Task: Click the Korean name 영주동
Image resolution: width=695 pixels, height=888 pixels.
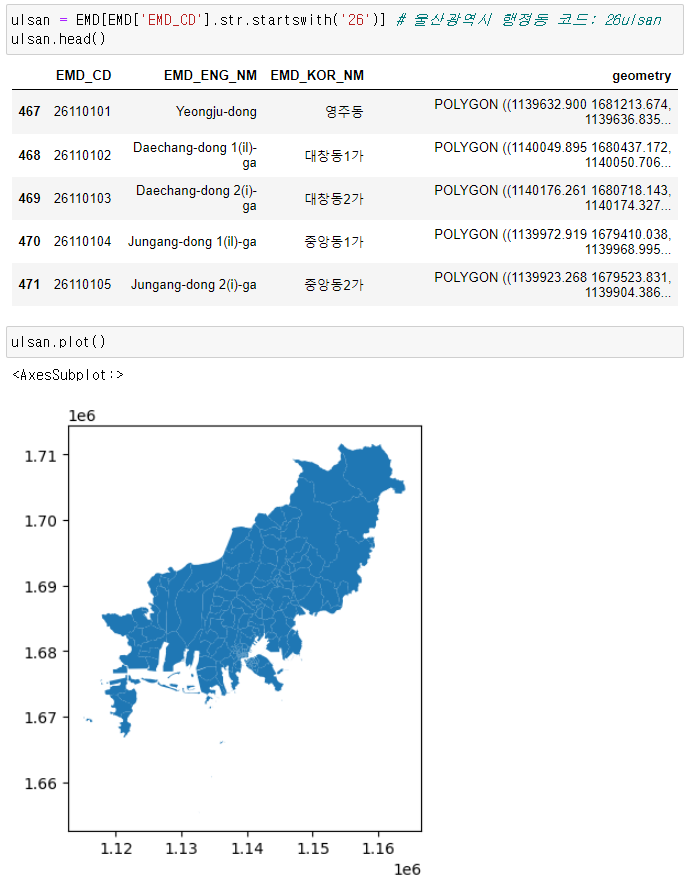Action: [x=344, y=112]
